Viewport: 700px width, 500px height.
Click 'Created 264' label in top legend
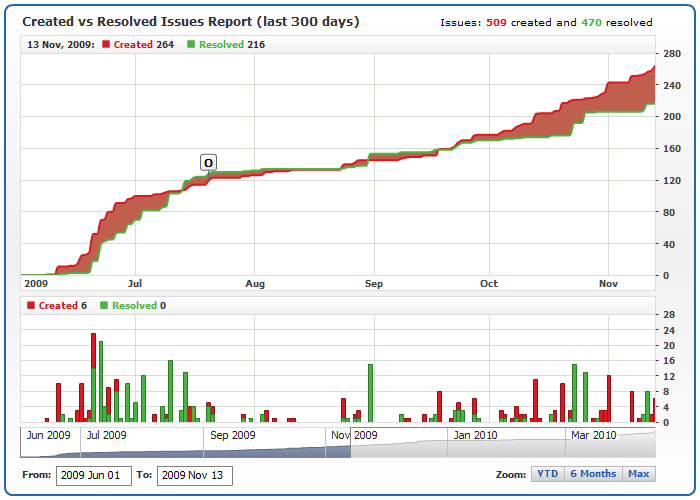(x=144, y=45)
